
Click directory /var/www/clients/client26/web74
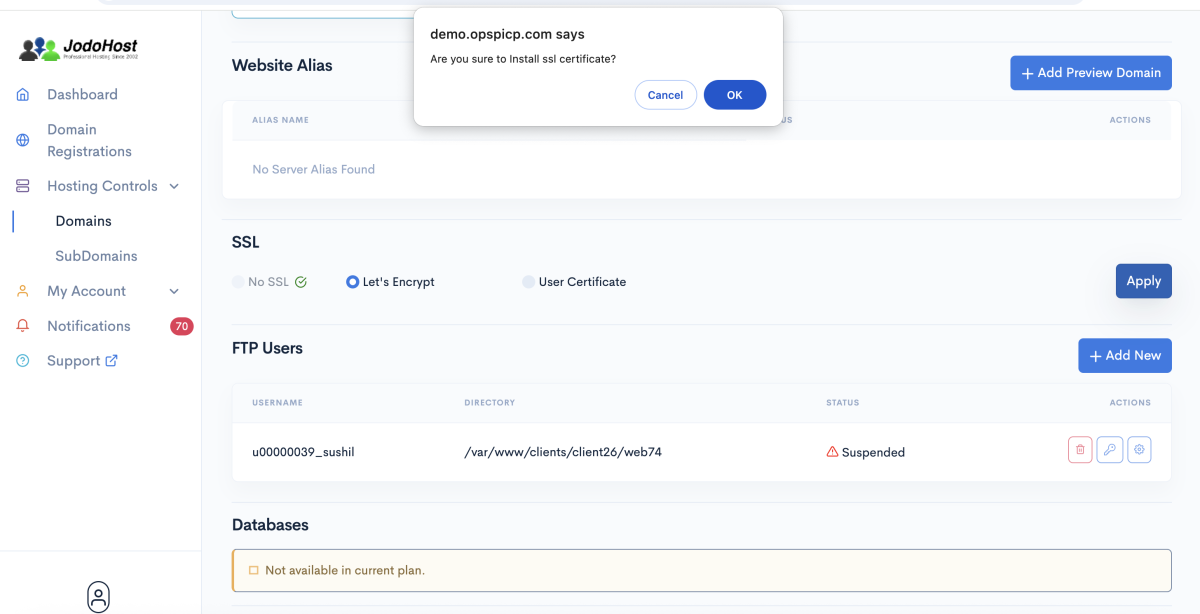point(563,452)
